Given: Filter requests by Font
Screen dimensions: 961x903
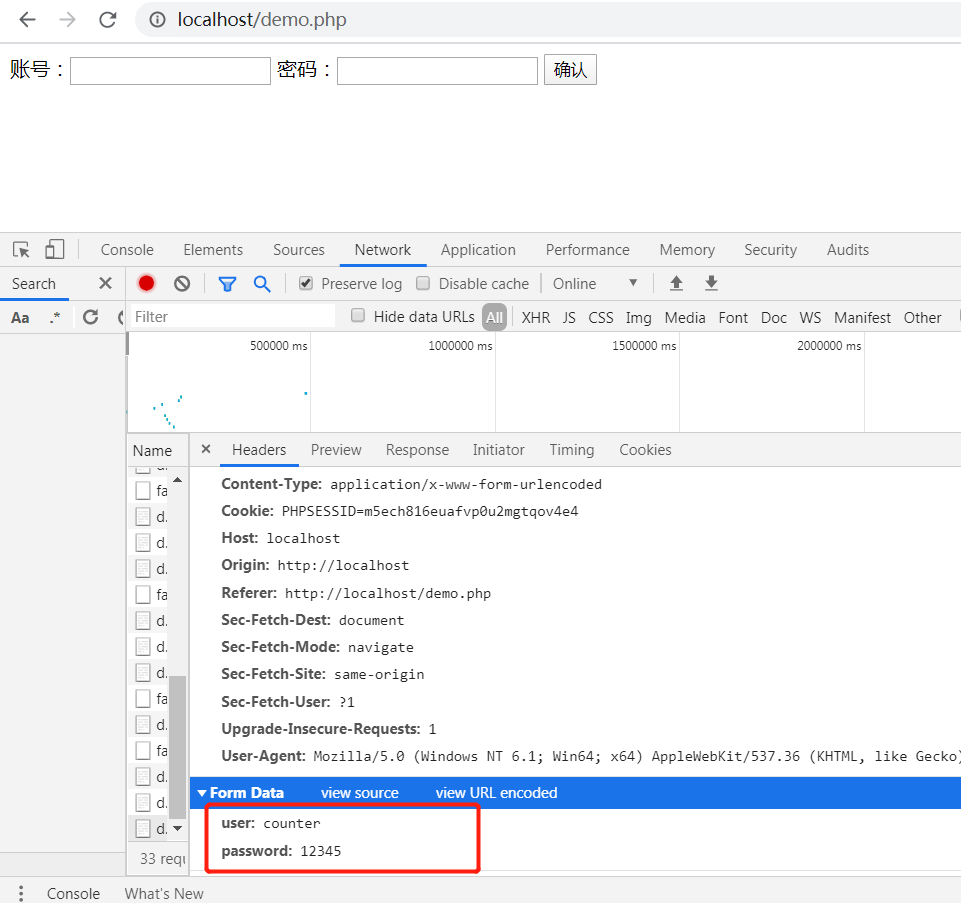Looking at the screenshot, I should coord(733,318).
